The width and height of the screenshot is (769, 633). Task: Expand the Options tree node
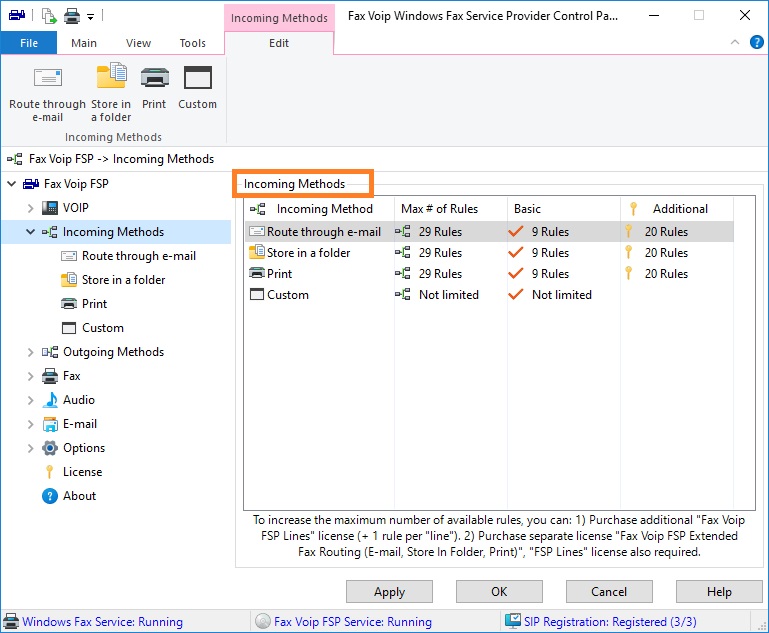tap(30, 448)
